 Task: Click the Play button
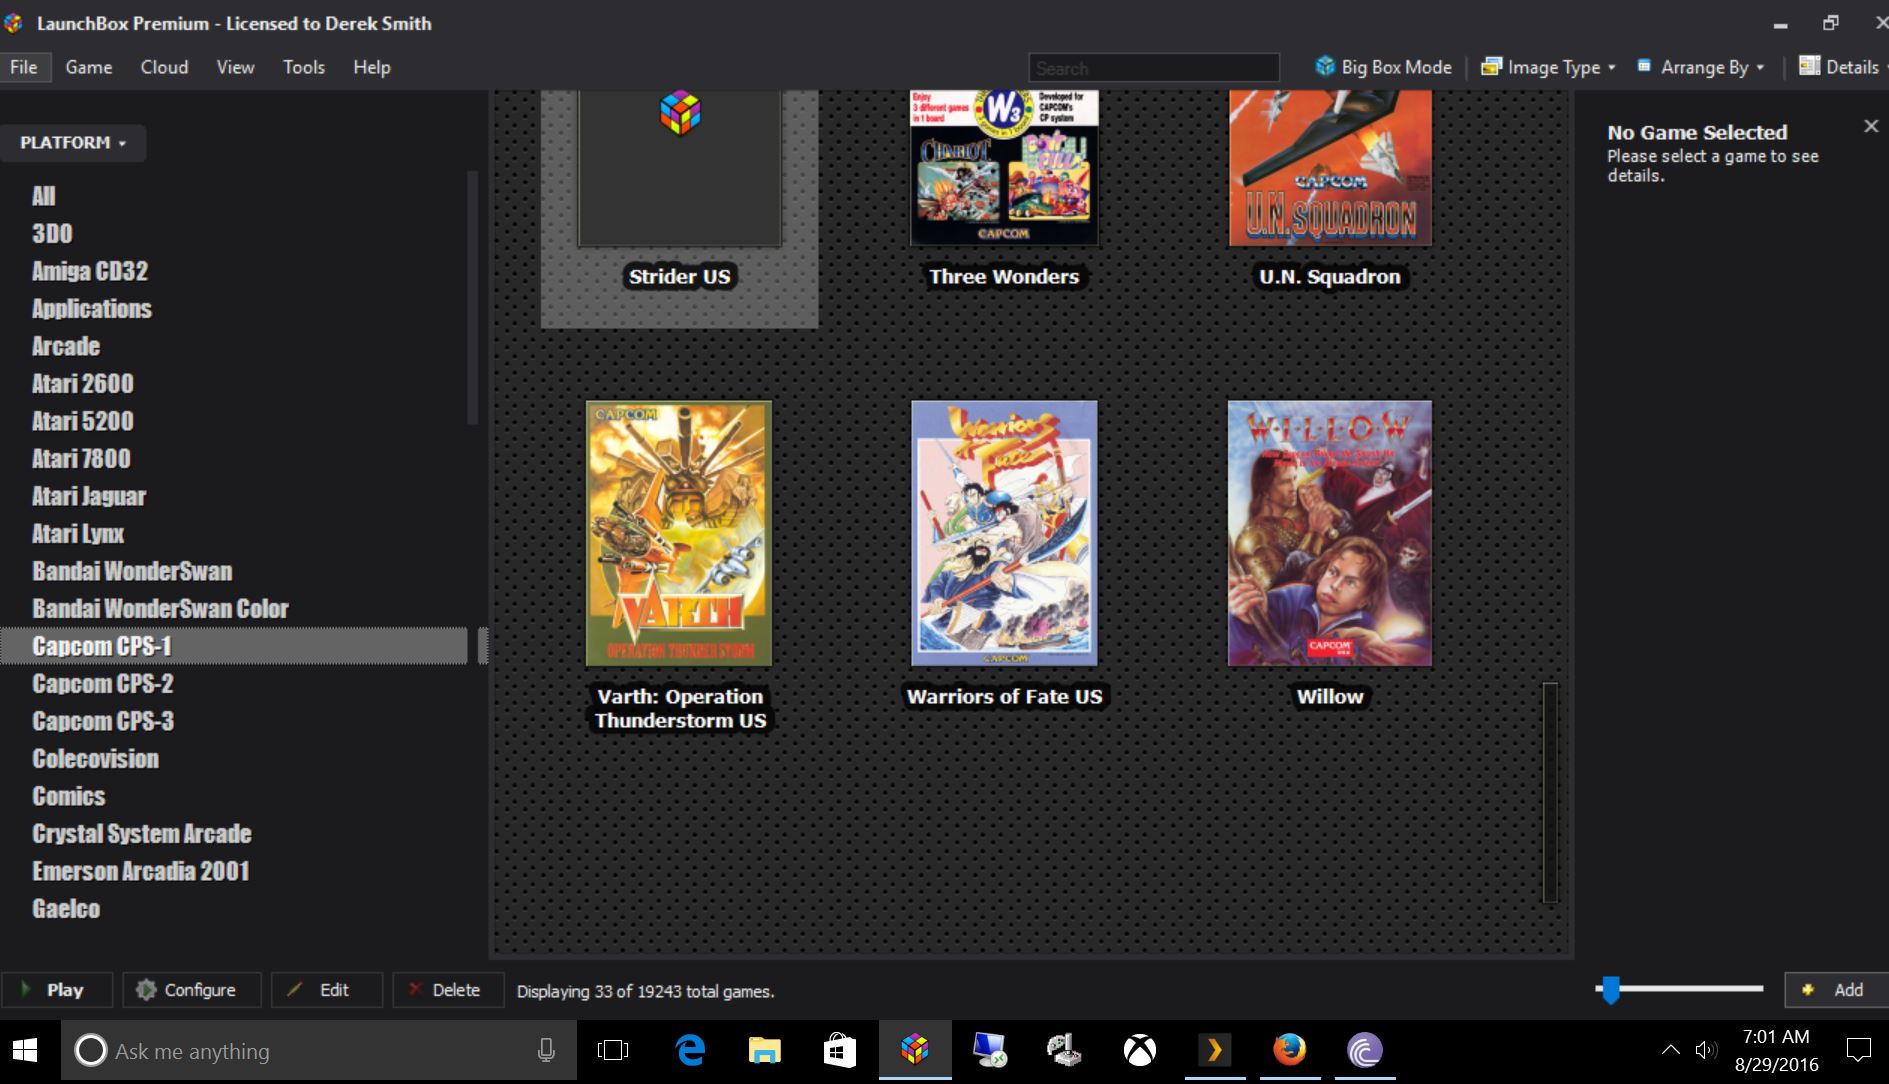57,990
